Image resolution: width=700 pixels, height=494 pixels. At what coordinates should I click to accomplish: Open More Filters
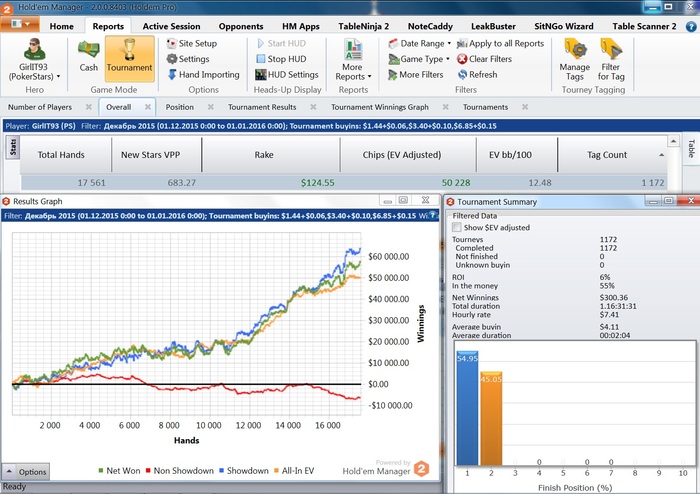[416, 75]
